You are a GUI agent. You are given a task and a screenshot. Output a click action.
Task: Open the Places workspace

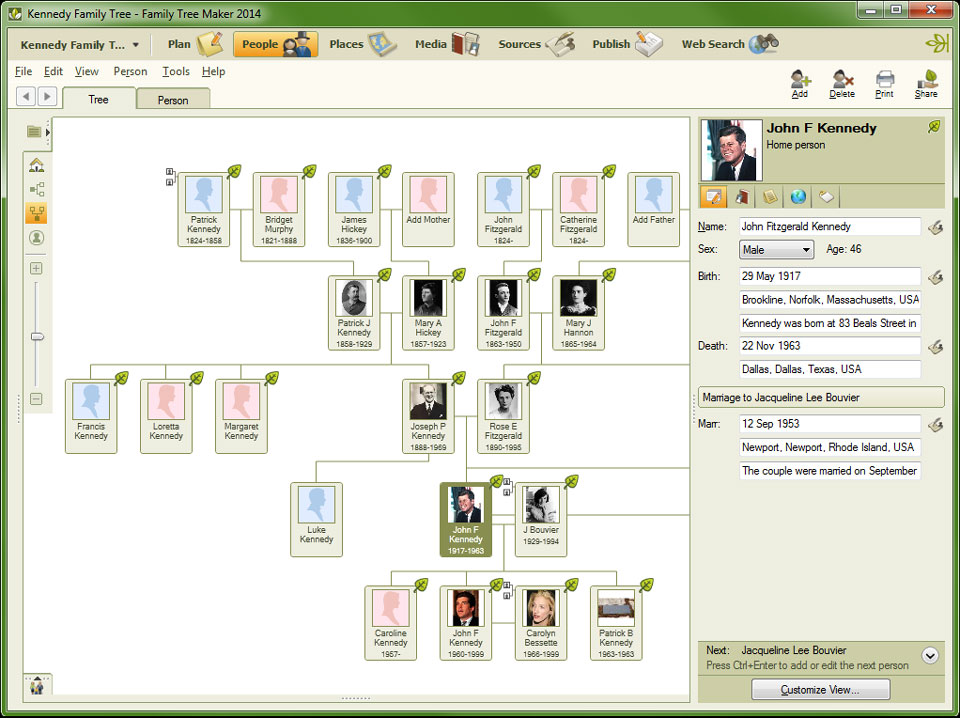[x=363, y=44]
